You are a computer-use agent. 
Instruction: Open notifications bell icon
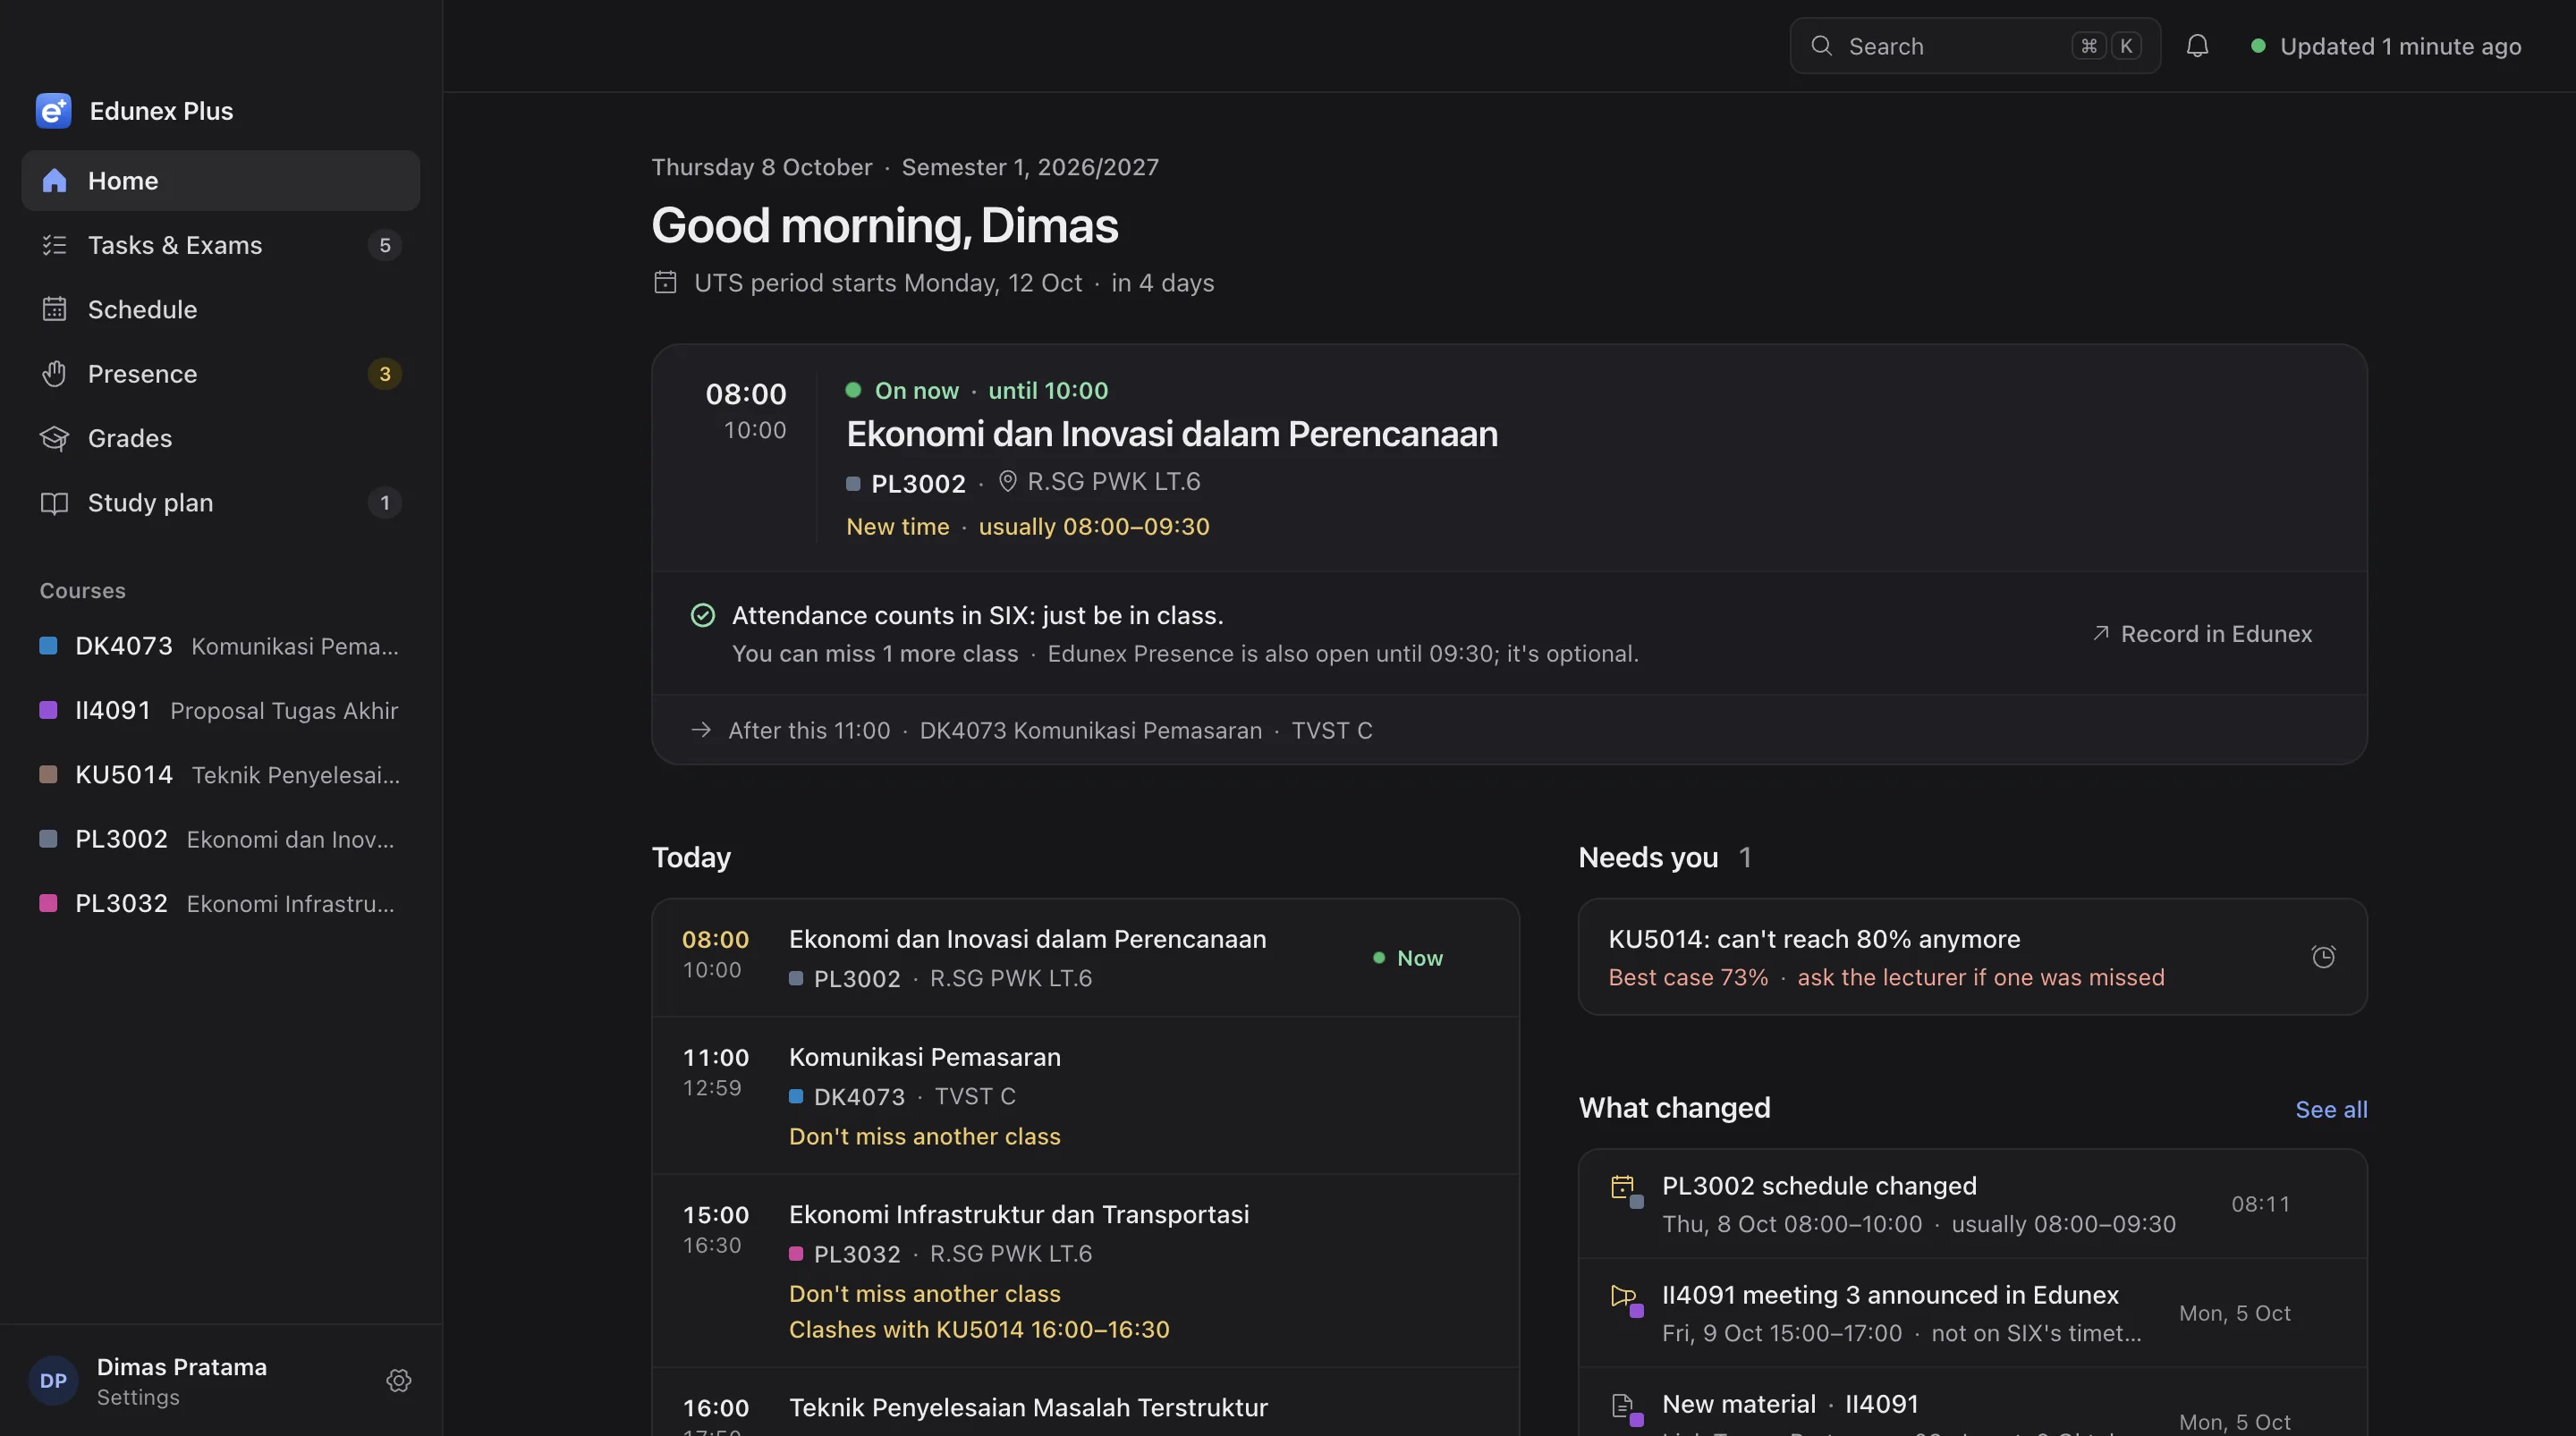(2197, 46)
